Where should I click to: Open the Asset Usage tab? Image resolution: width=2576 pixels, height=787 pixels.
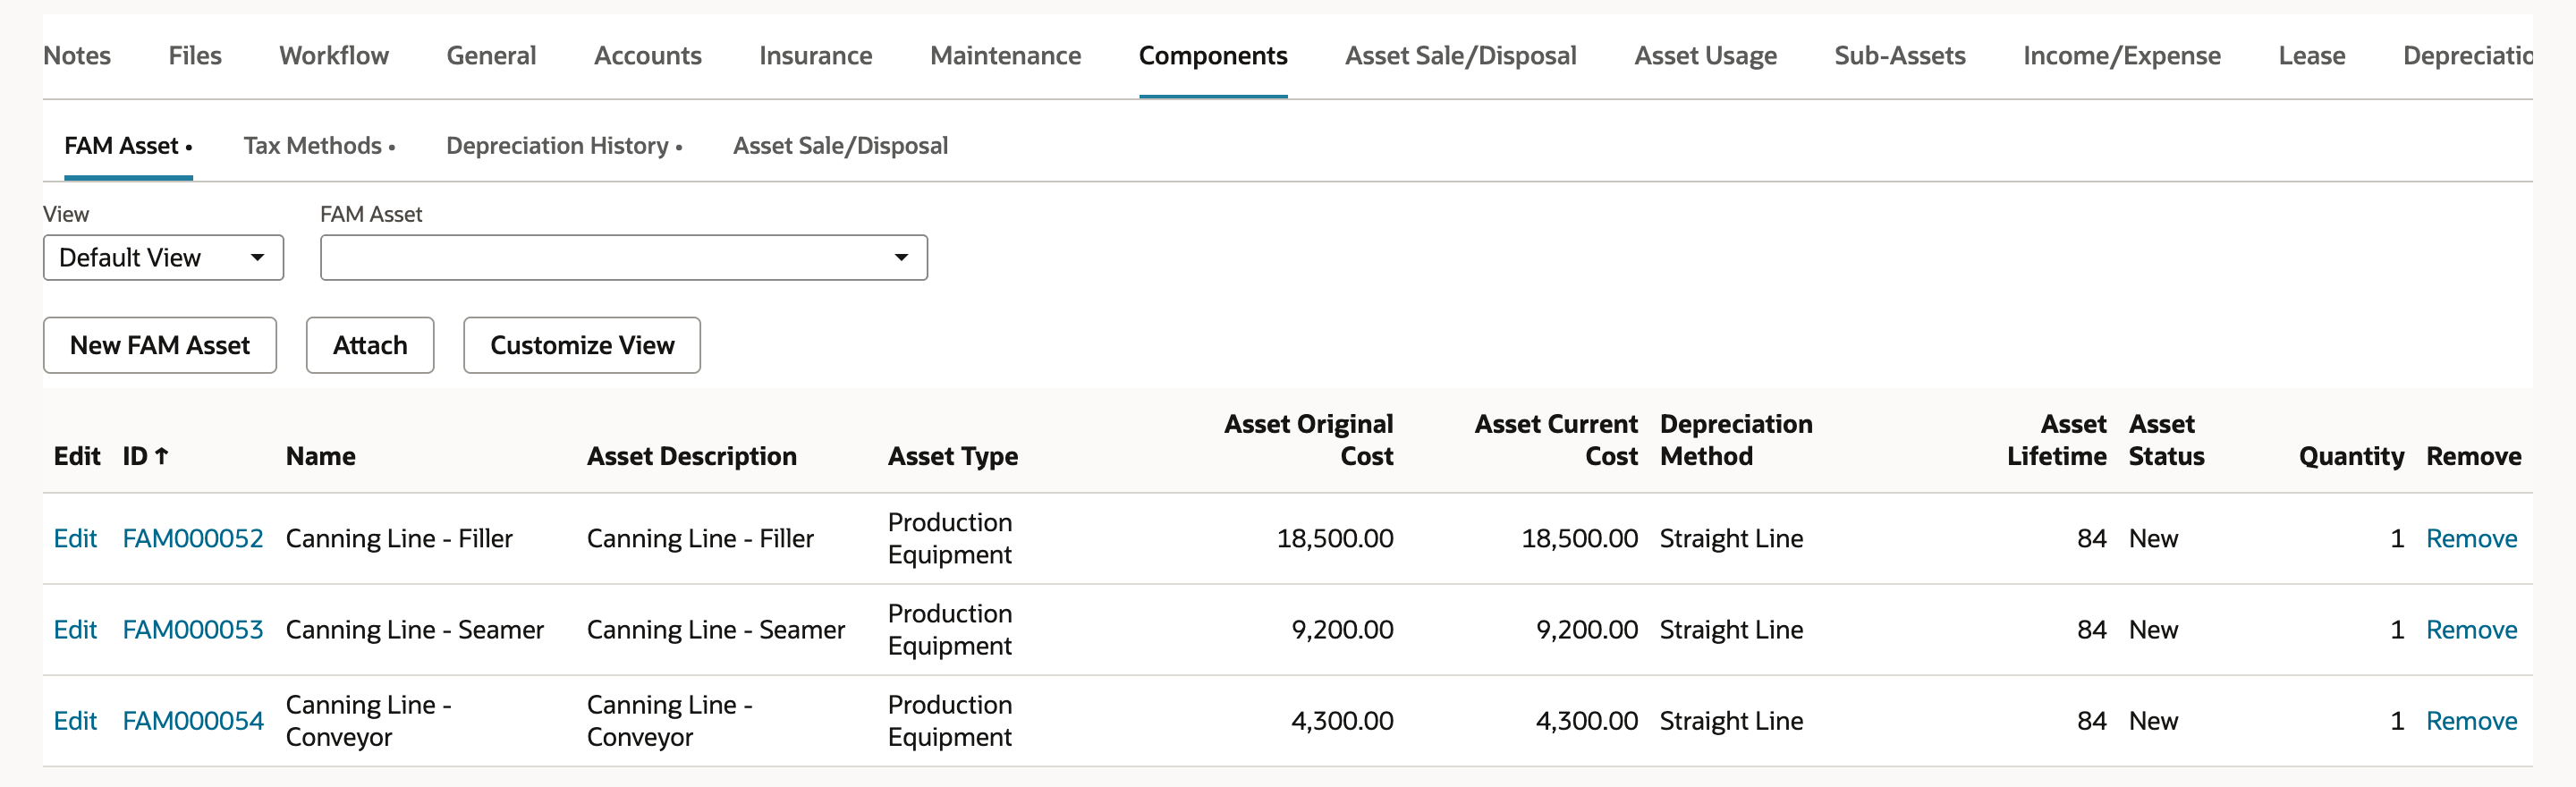[x=1705, y=56]
